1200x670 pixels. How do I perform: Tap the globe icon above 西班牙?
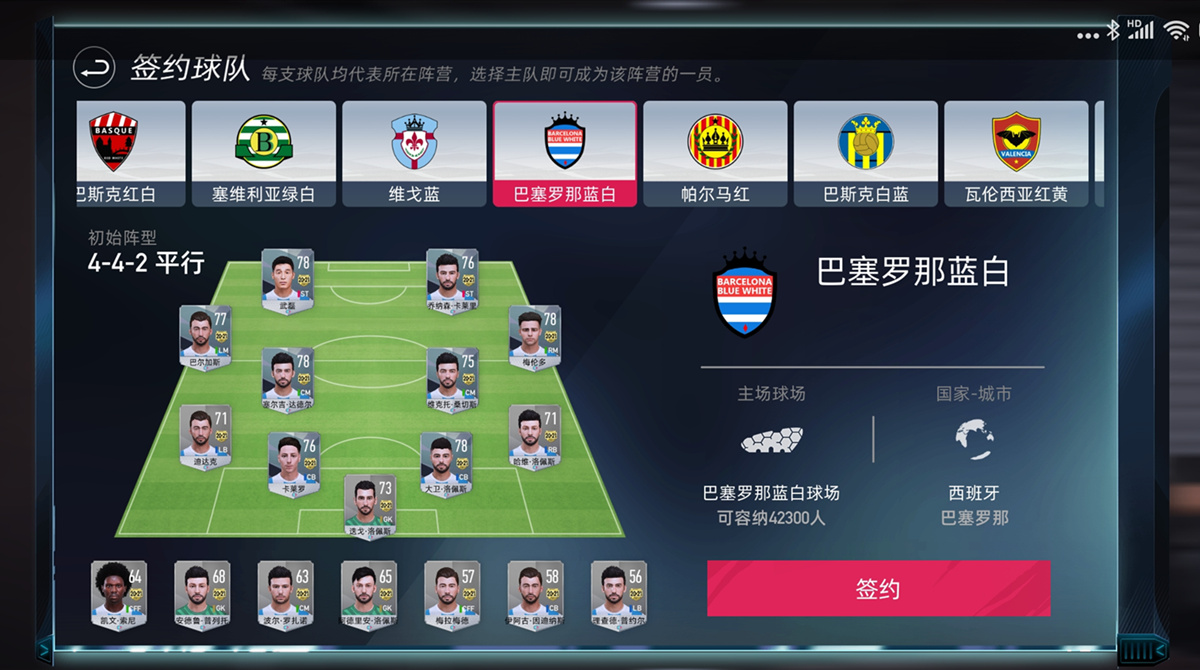(x=974, y=438)
